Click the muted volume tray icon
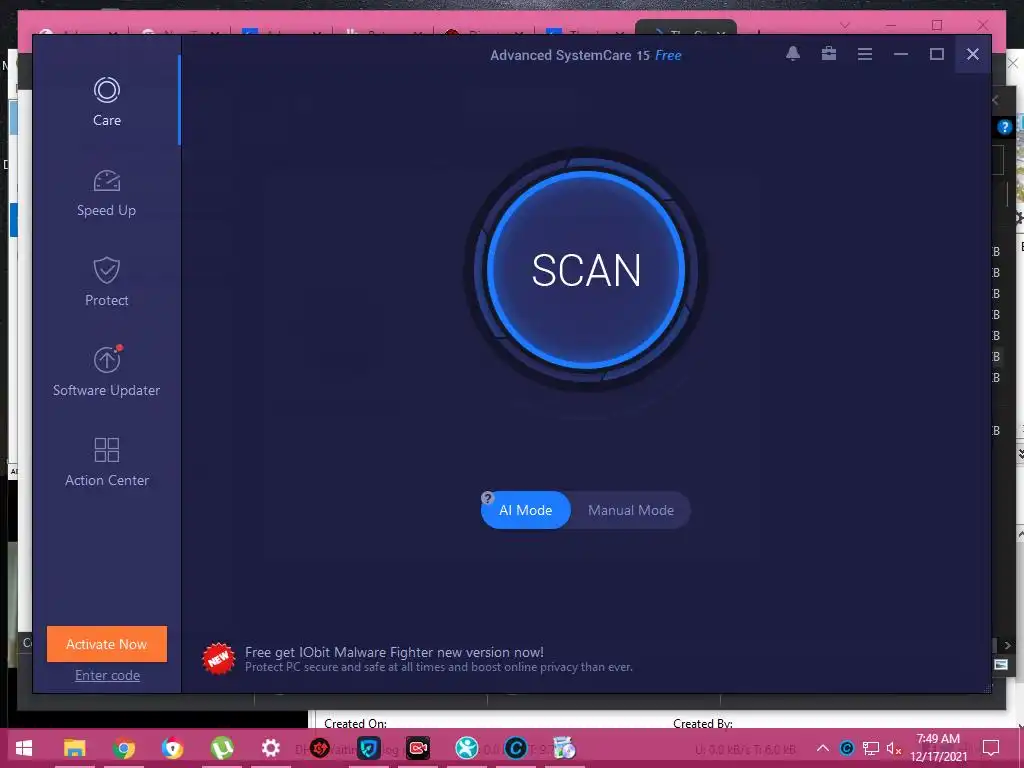Image resolution: width=1024 pixels, height=768 pixels. [894, 748]
